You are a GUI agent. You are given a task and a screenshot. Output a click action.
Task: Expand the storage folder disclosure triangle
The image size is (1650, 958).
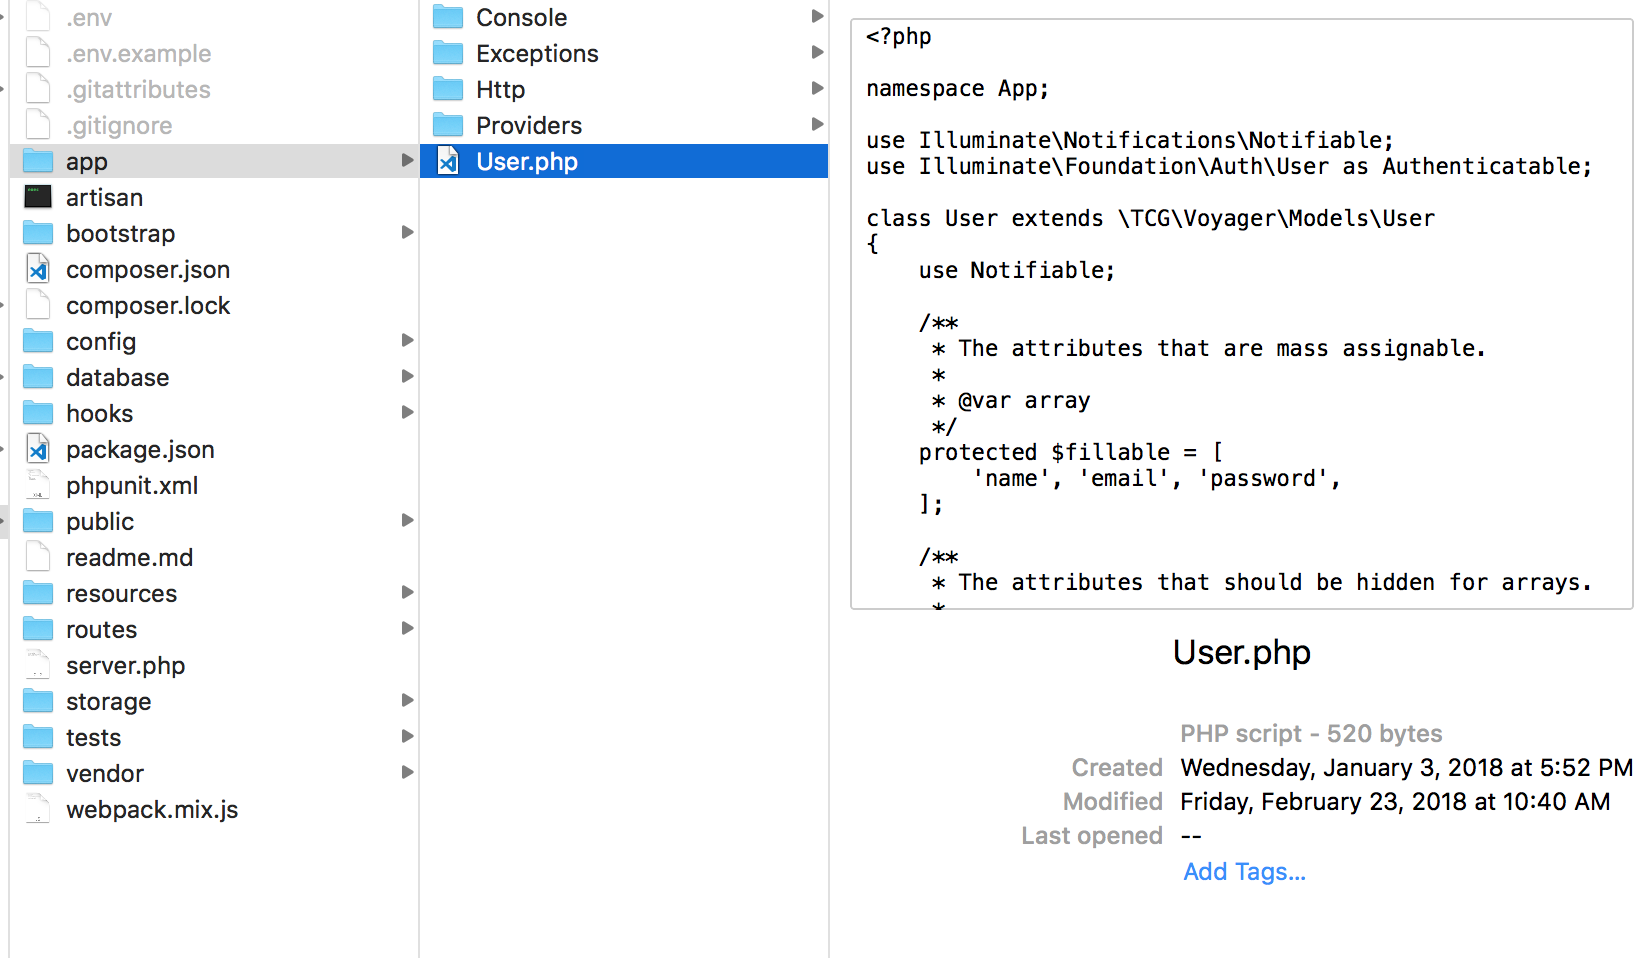(407, 700)
